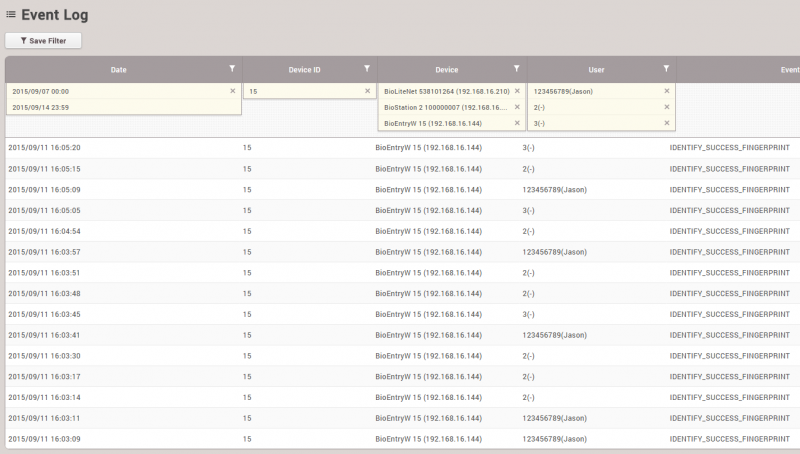Click the Date column header
Screen dimensions: 800x454
click(x=118, y=70)
